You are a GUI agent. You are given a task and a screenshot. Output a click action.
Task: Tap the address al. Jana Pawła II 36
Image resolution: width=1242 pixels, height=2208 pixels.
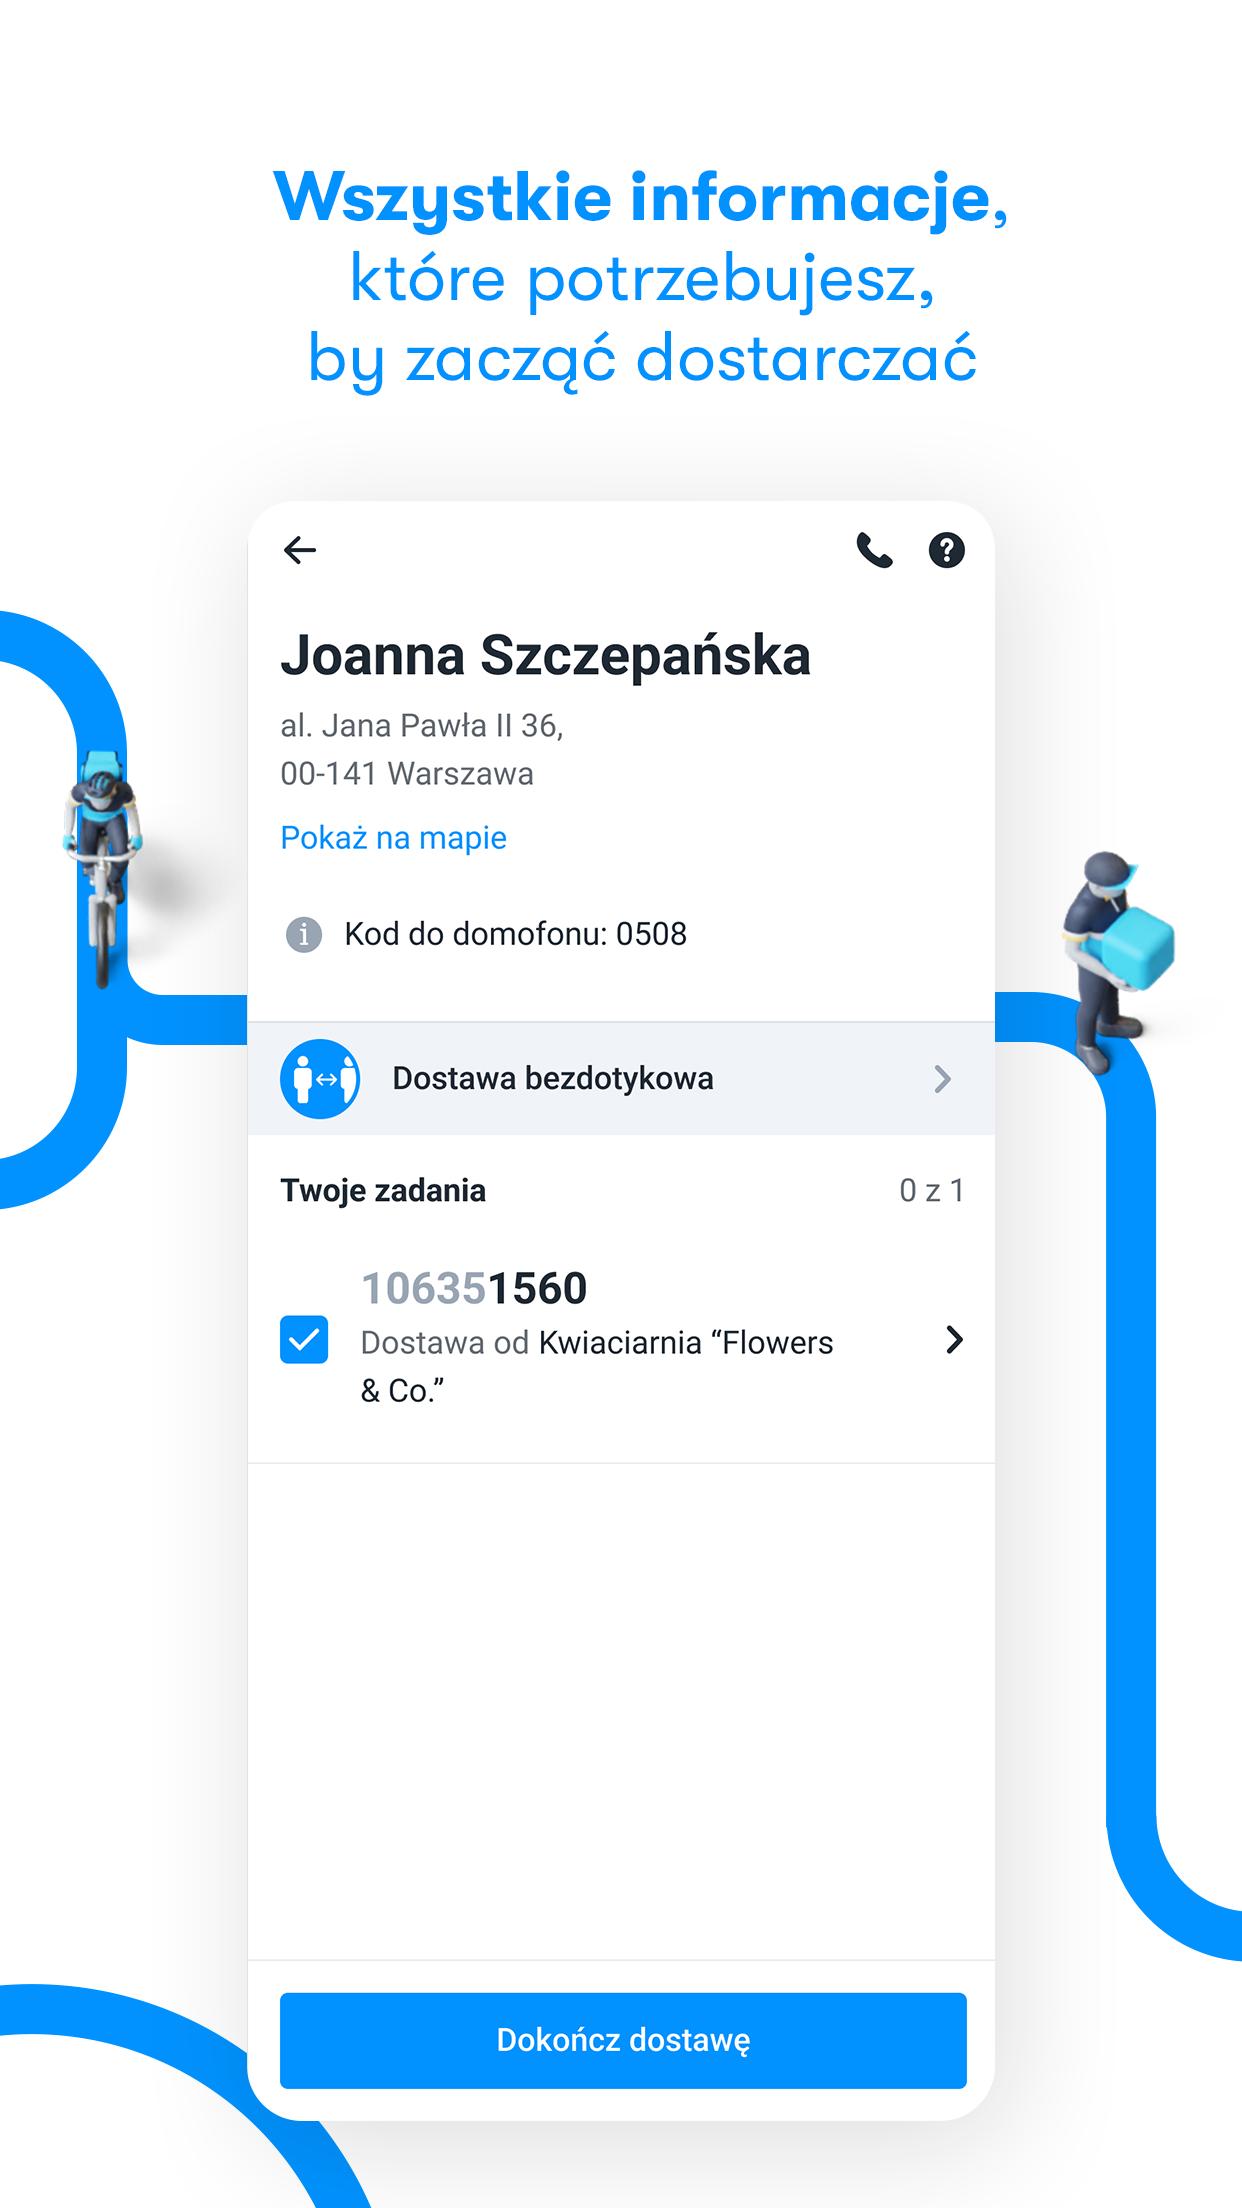pyautogui.click(x=422, y=726)
